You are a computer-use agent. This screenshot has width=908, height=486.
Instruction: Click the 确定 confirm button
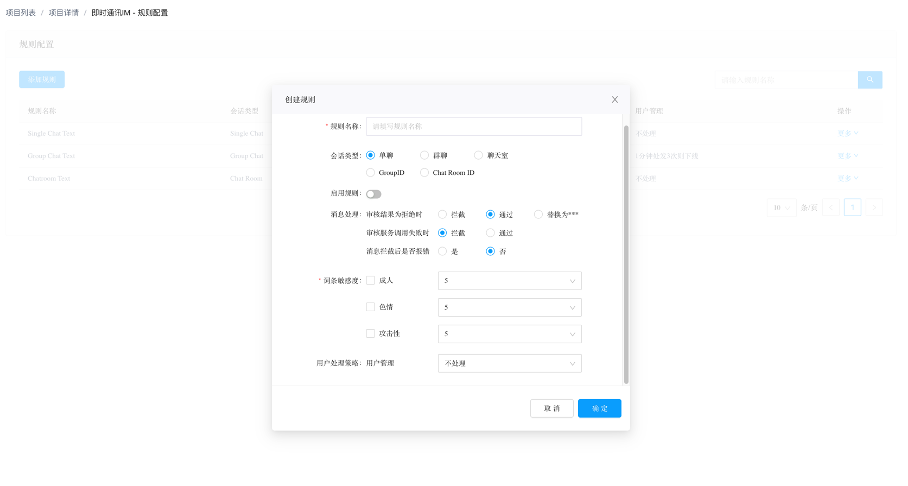pyautogui.click(x=599, y=408)
